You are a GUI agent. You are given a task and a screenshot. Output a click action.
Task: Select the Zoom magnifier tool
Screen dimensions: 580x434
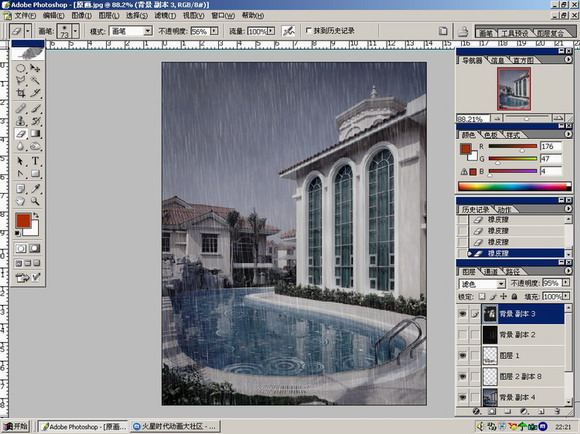coord(35,201)
